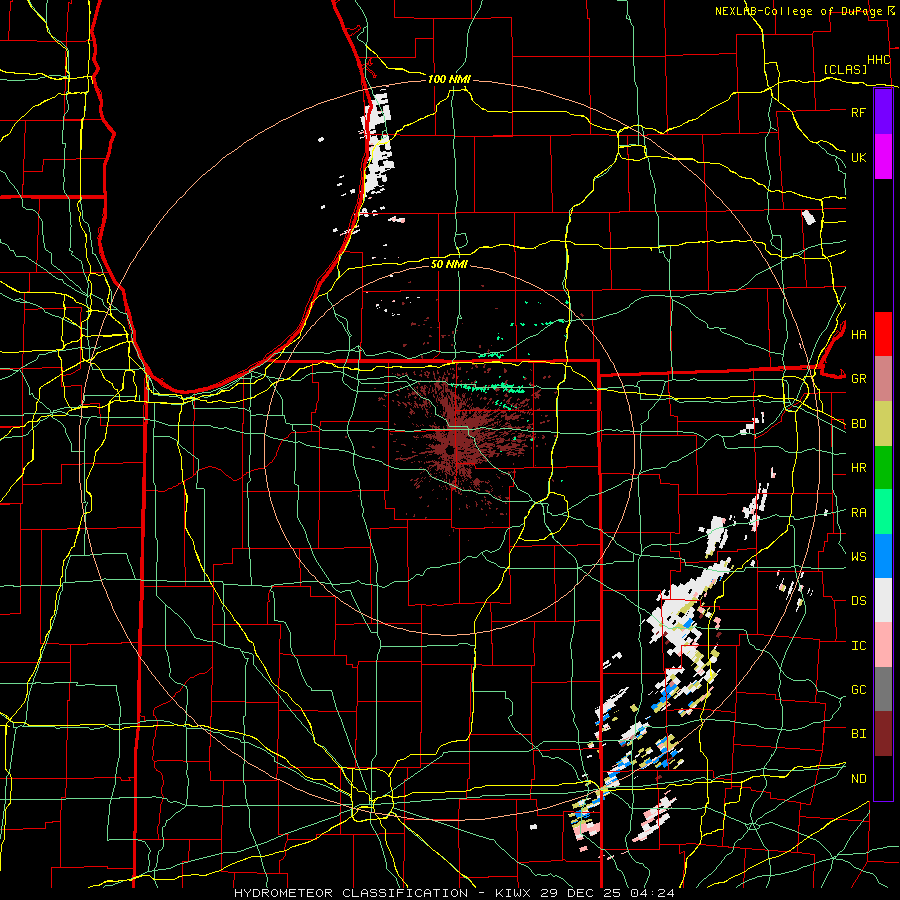
Task: Click the brown BI legend swatch
Action: point(883,734)
